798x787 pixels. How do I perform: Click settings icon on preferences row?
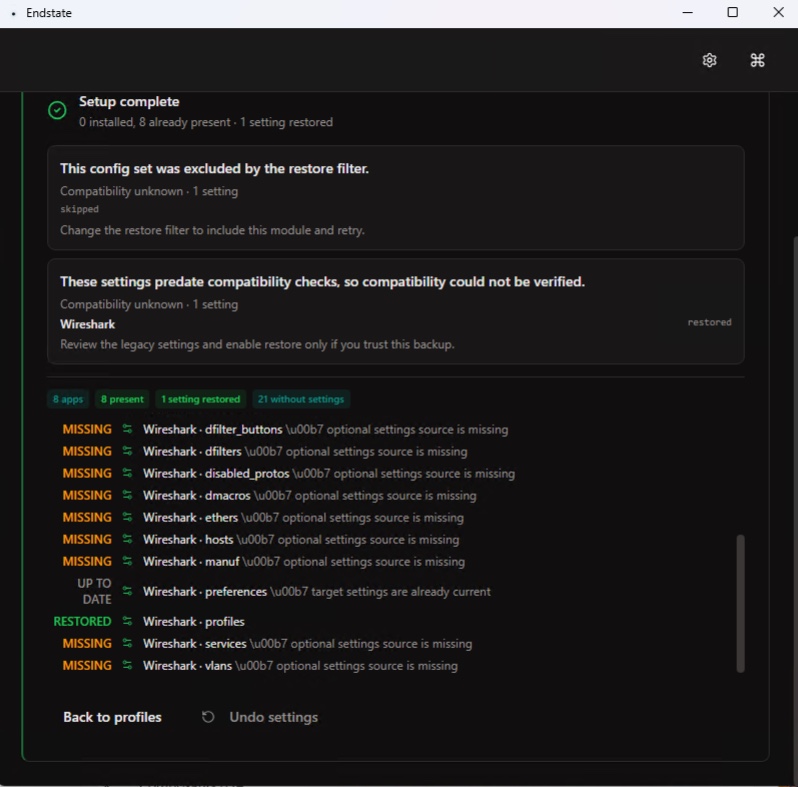click(x=127, y=591)
